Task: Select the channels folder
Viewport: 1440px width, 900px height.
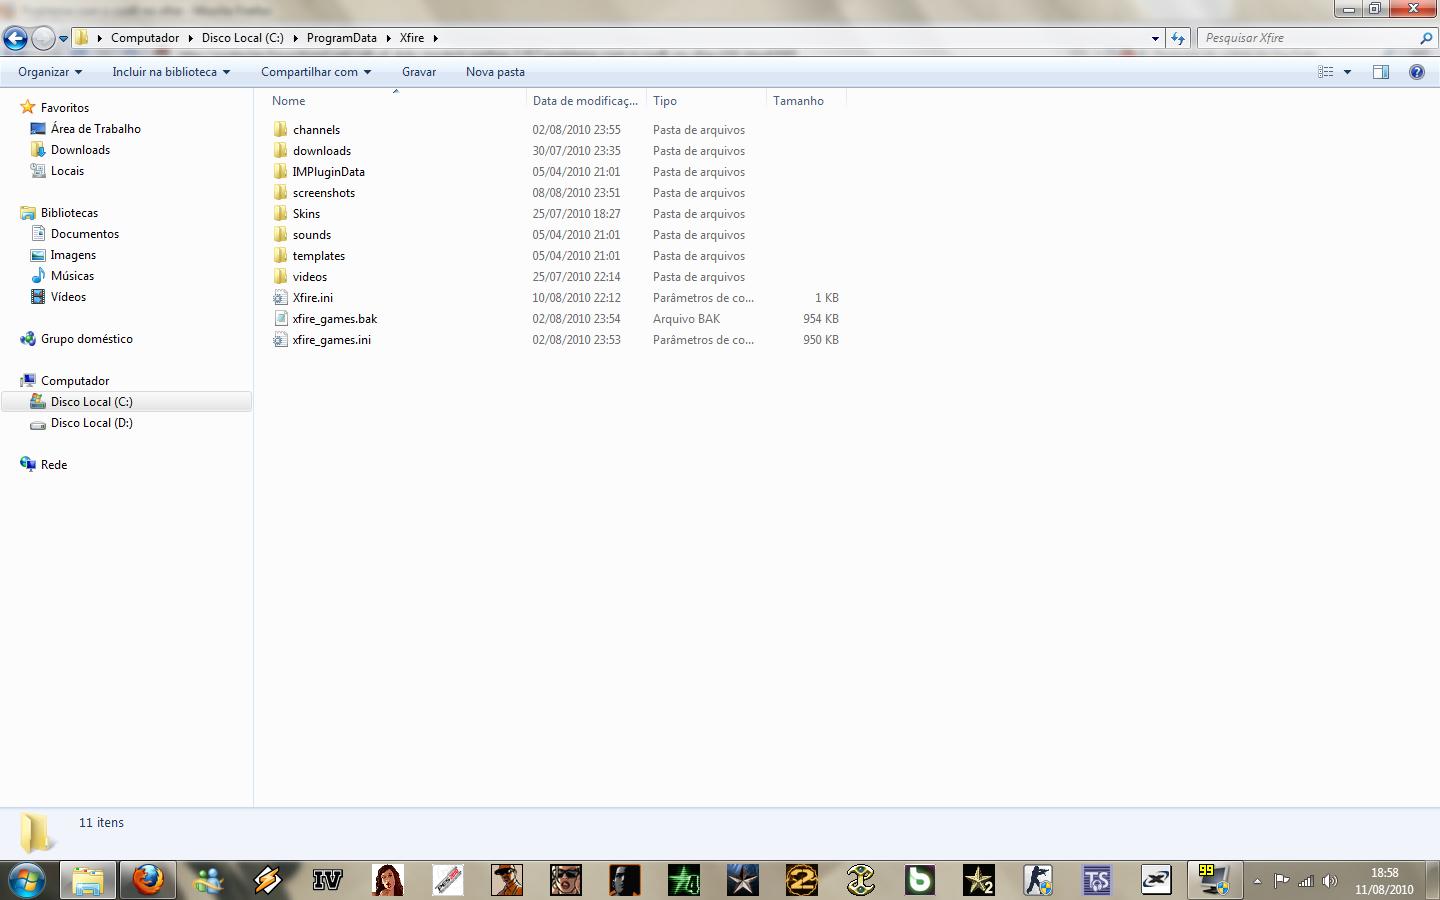Action: pyautogui.click(x=316, y=130)
